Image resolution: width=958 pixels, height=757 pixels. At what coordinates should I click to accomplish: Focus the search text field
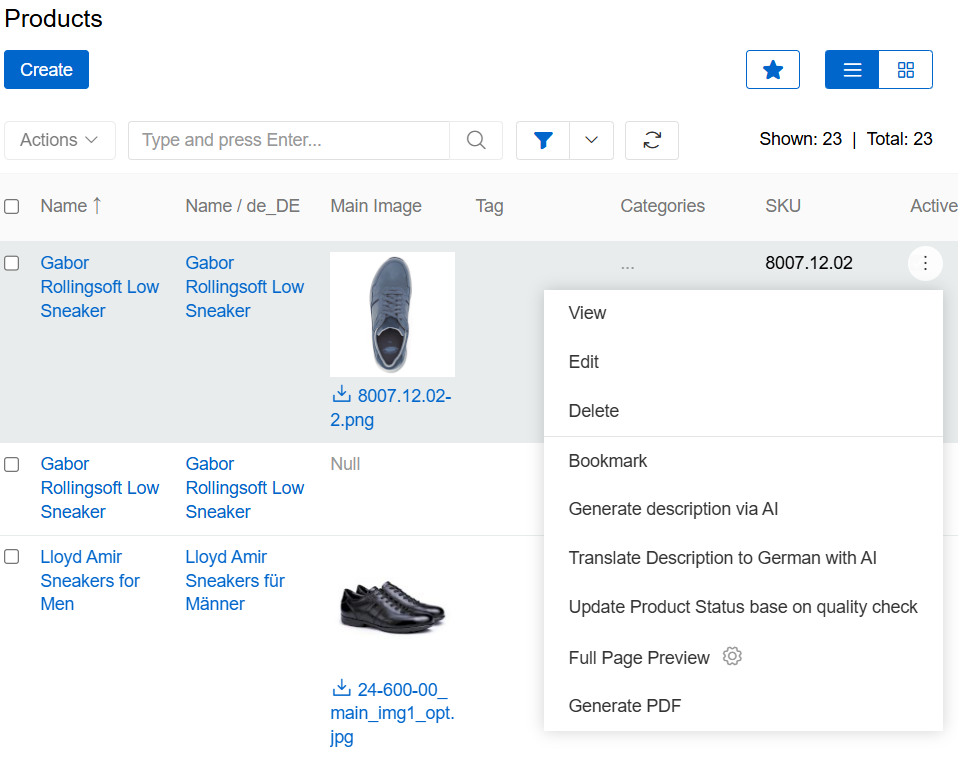[x=288, y=140]
